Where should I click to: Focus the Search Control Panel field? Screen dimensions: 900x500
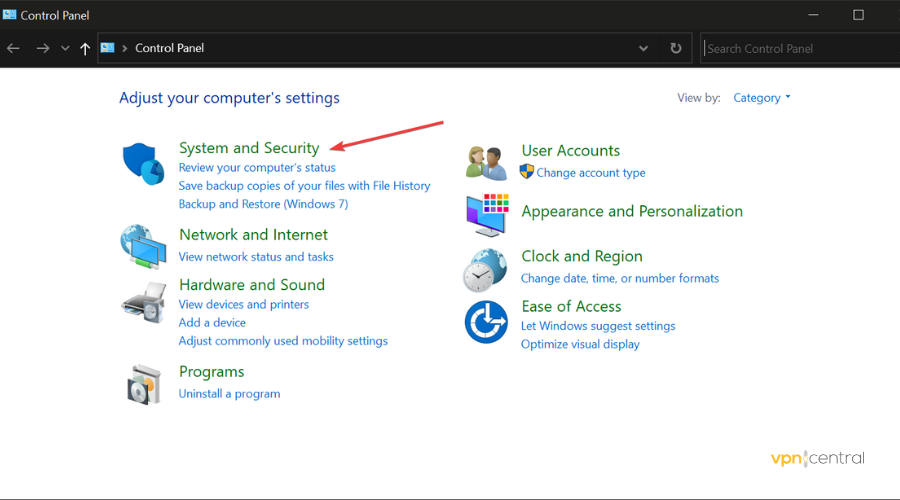(800, 48)
